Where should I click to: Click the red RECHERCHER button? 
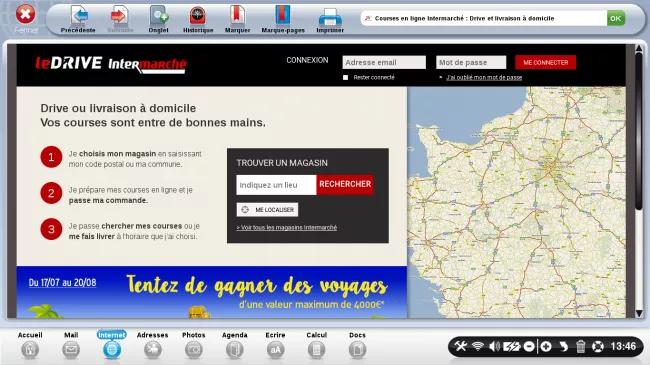[345, 185]
